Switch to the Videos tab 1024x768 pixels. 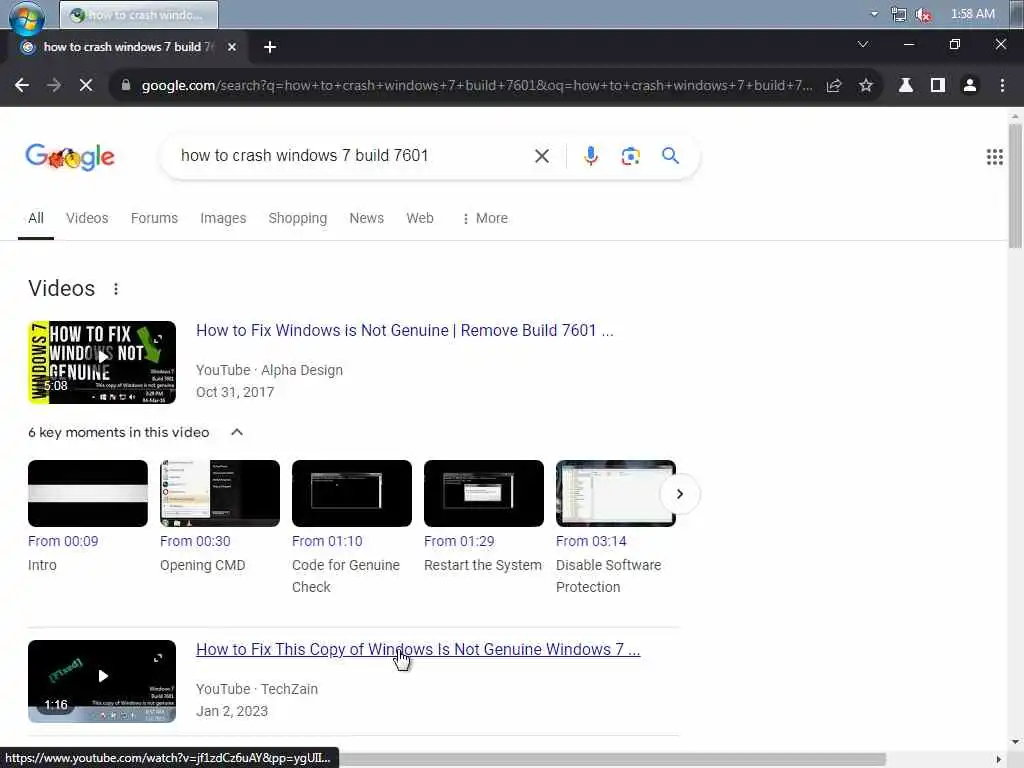tap(87, 218)
